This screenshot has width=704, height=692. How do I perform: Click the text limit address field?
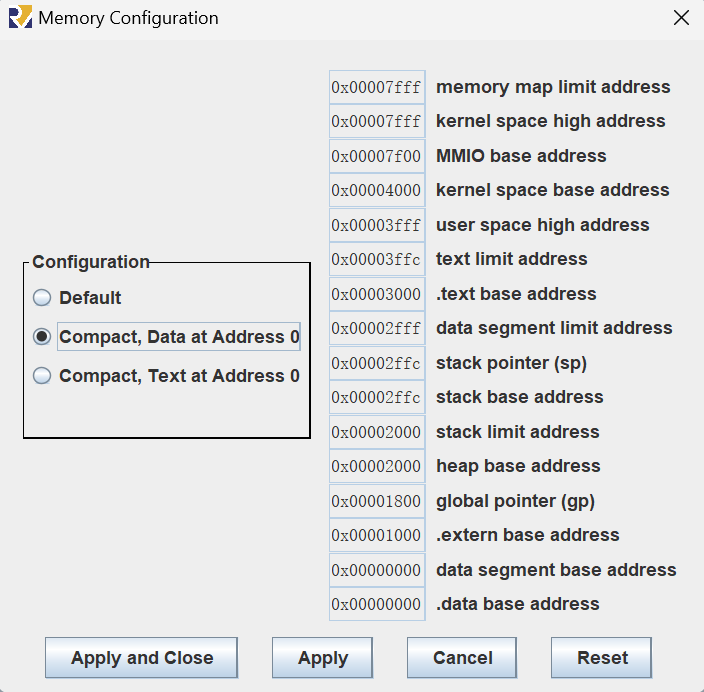pos(377,259)
